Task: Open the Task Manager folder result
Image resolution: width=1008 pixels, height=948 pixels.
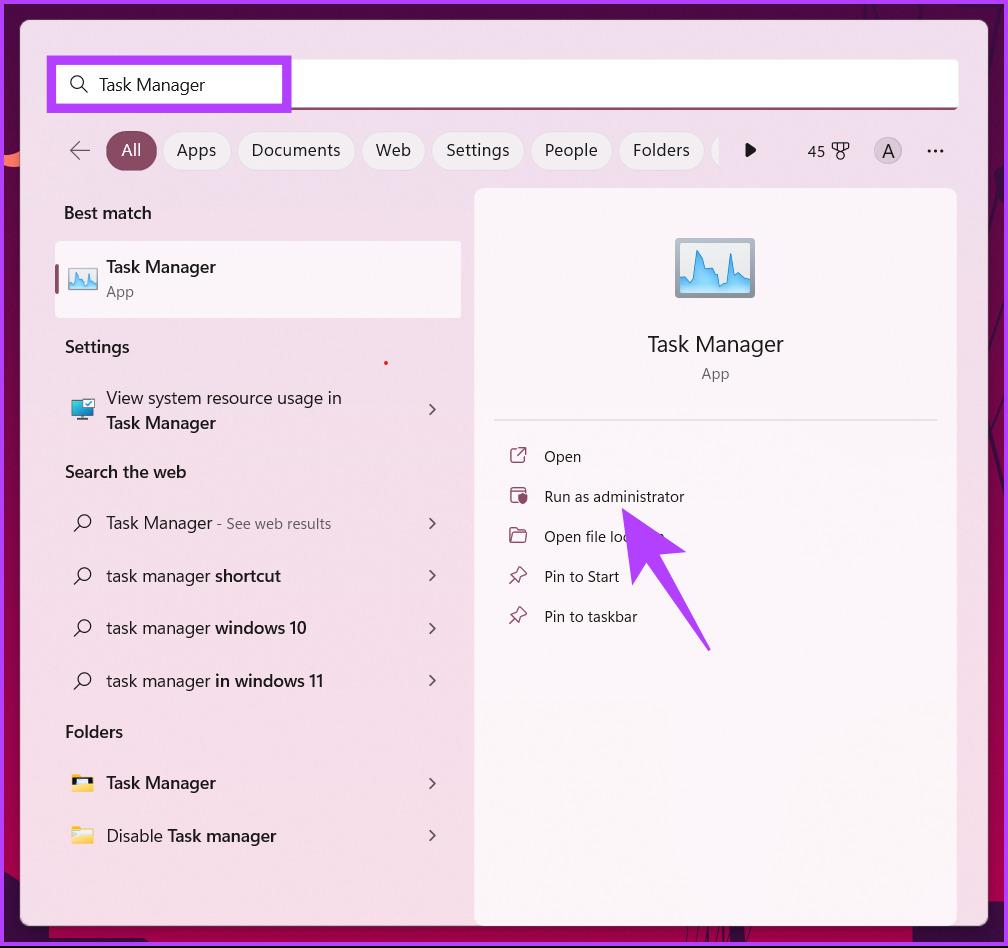Action: pyautogui.click(x=258, y=783)
